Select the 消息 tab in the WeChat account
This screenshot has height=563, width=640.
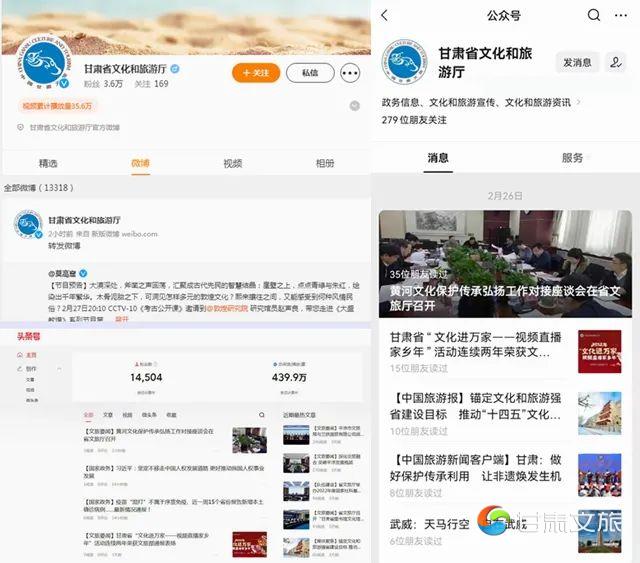[438, 158]
